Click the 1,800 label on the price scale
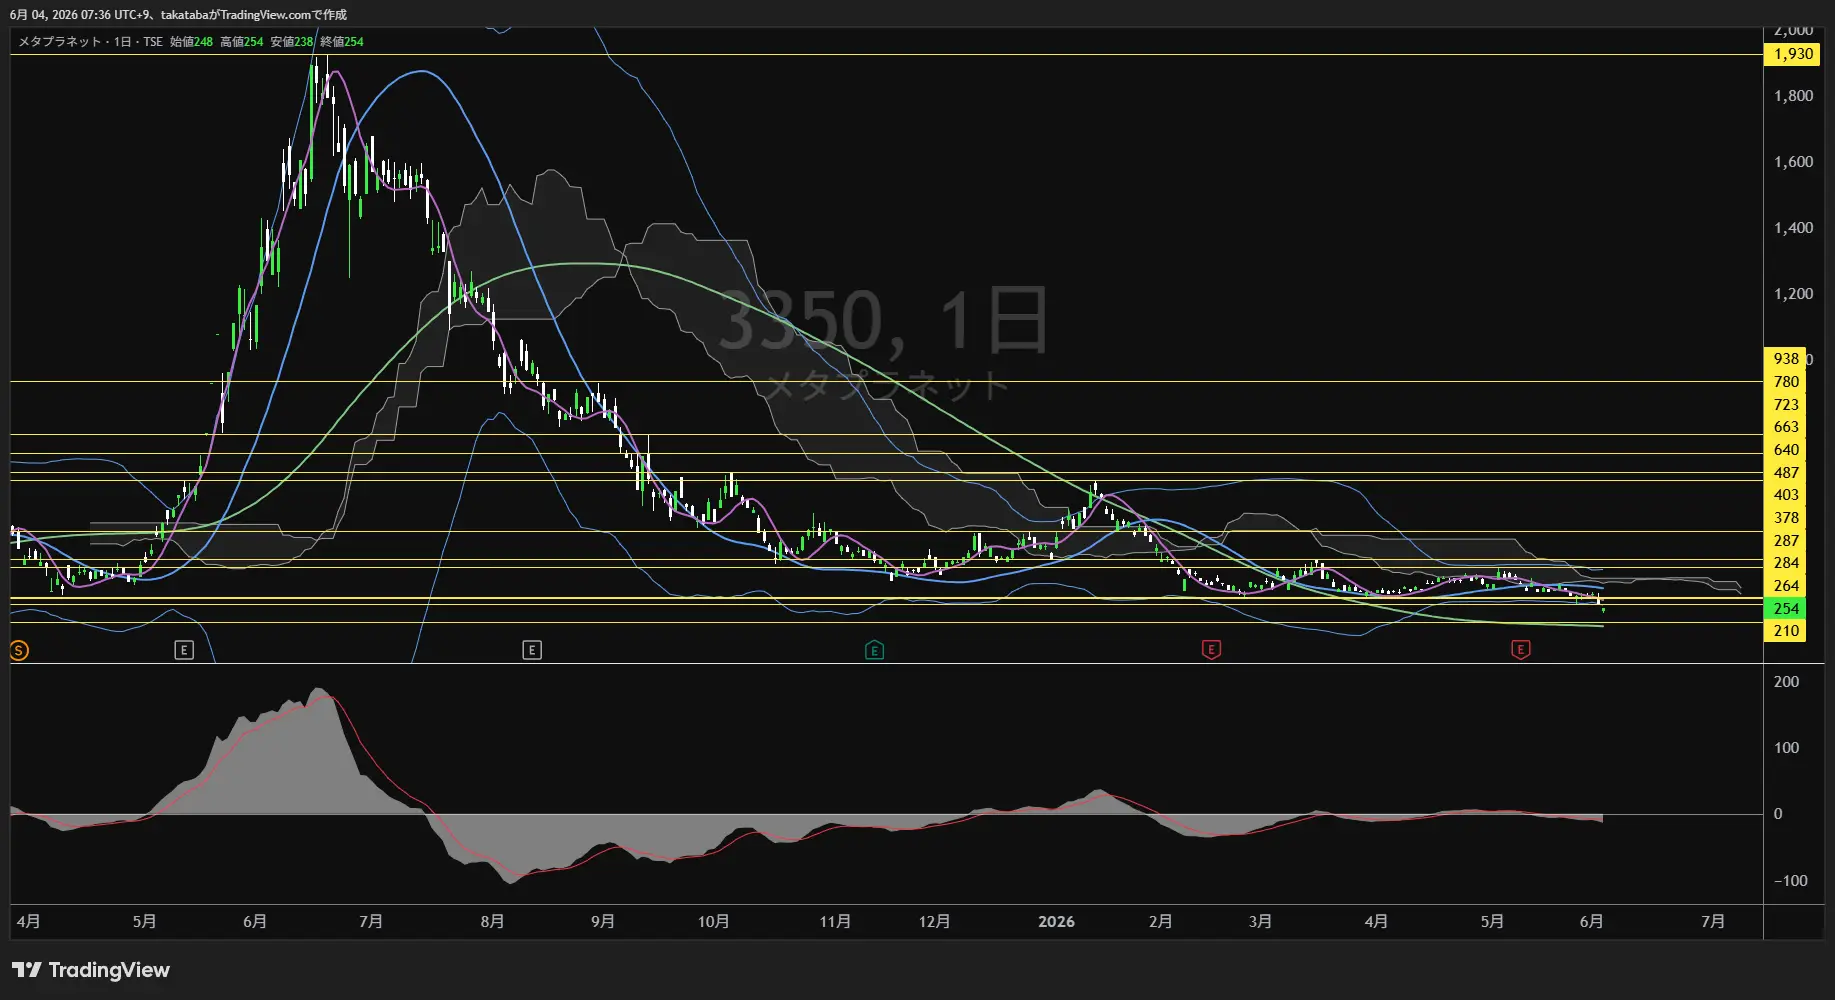1835x1000 pixels. click(x=1793, y=96)
